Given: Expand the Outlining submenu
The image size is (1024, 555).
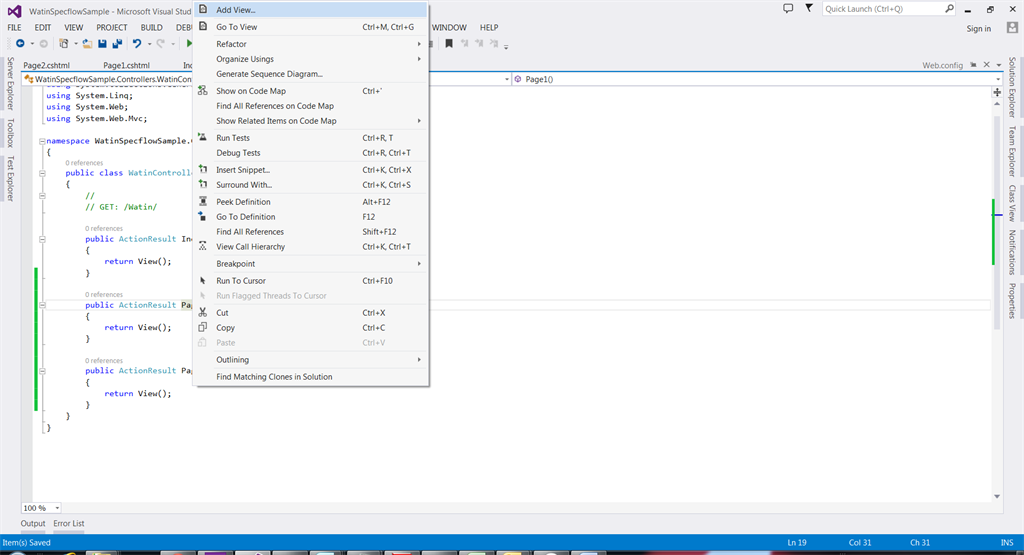Looking at the screenshot, I should (x=311, y=360).
